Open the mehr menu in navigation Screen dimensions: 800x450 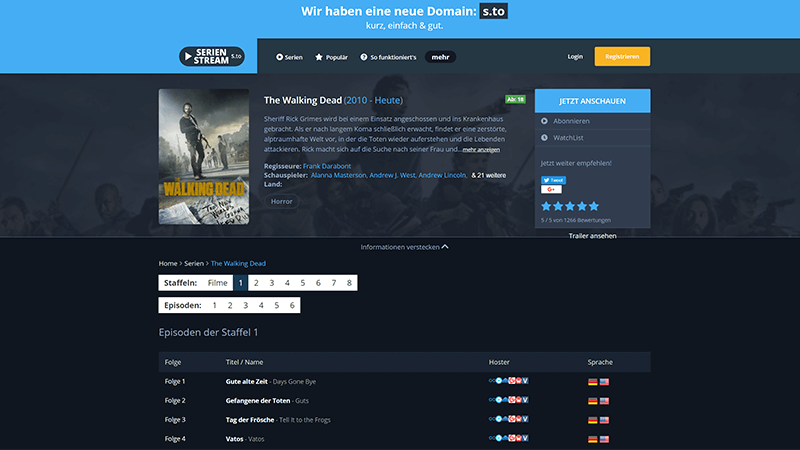tap(440, 57)
